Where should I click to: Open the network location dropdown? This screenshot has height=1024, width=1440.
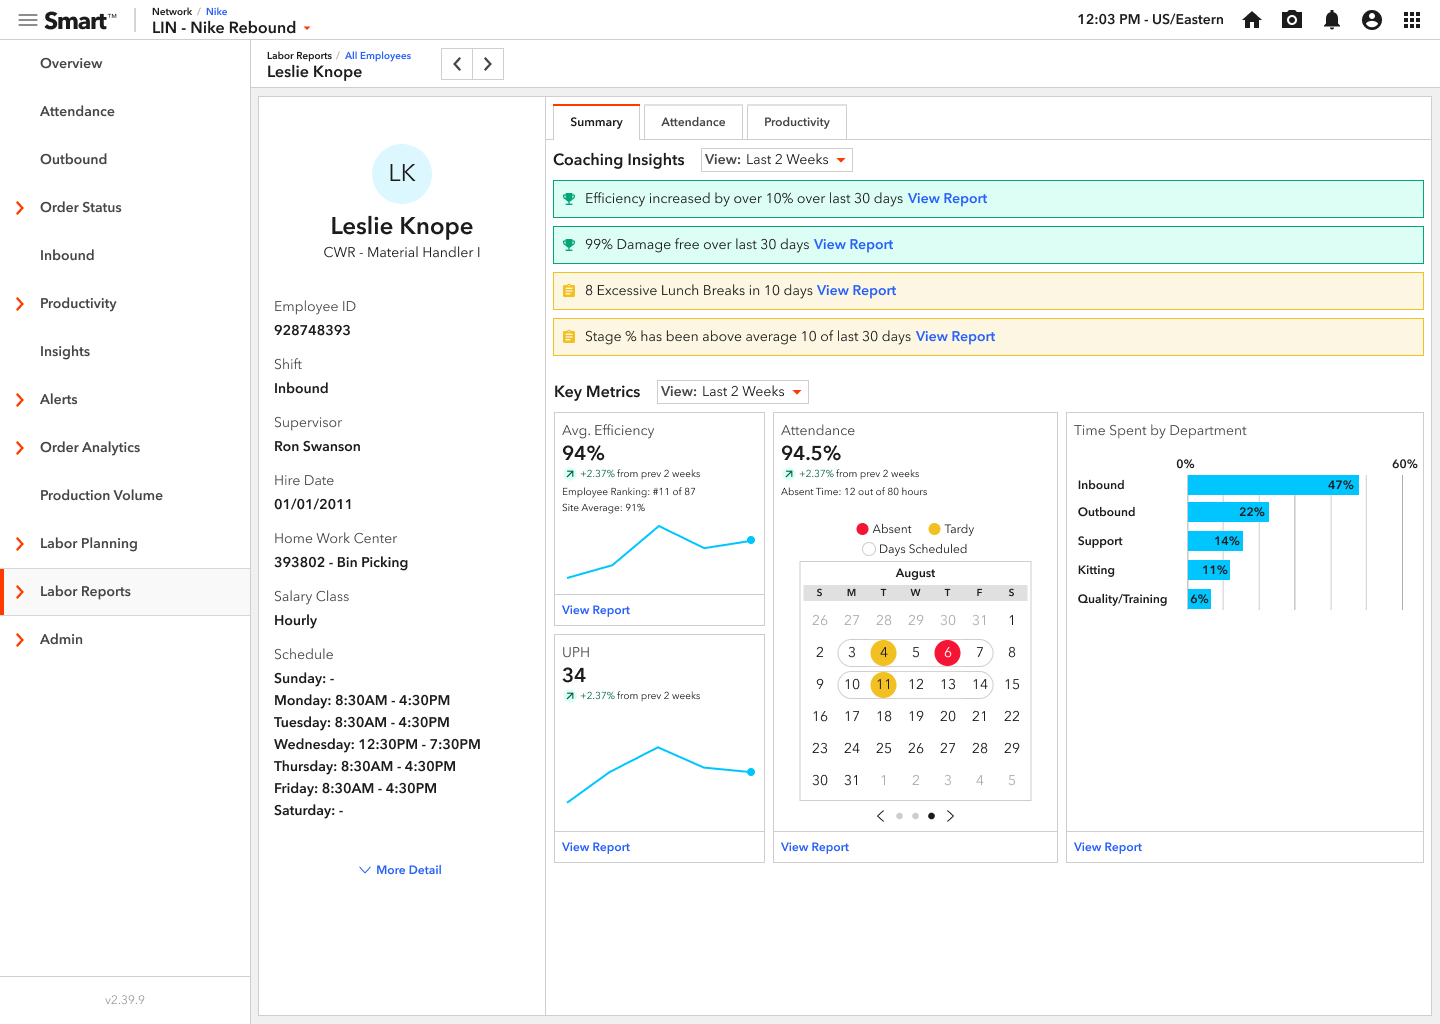[307, 28]
